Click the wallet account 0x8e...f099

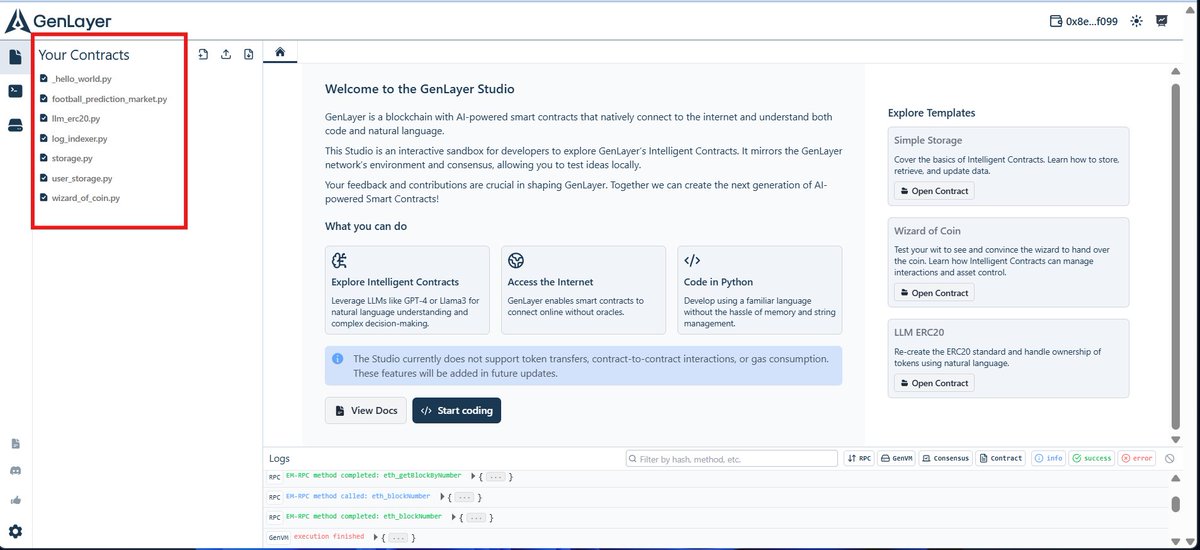click(1083, 21)
